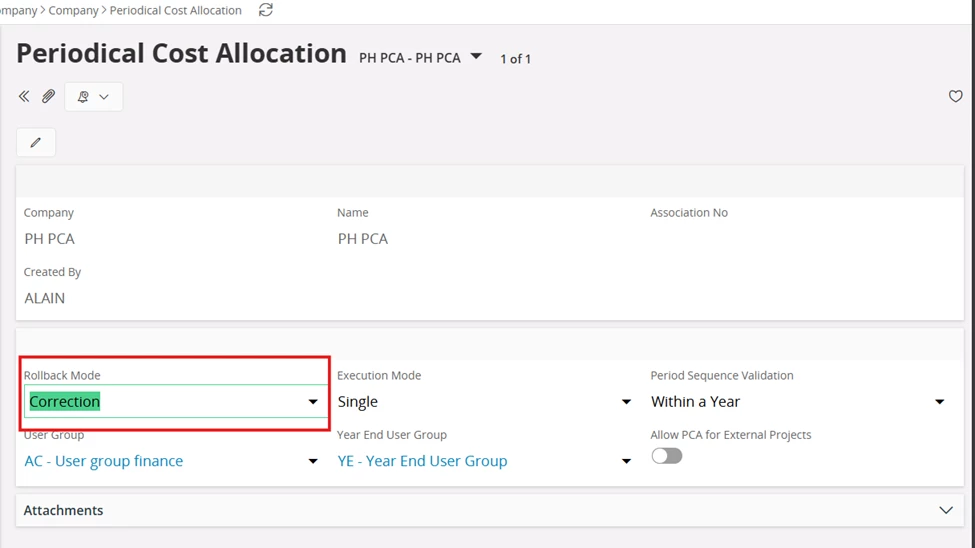Open the User Group dropdown arrow
The width and height of the screenshot is (975, 548).
313,462
